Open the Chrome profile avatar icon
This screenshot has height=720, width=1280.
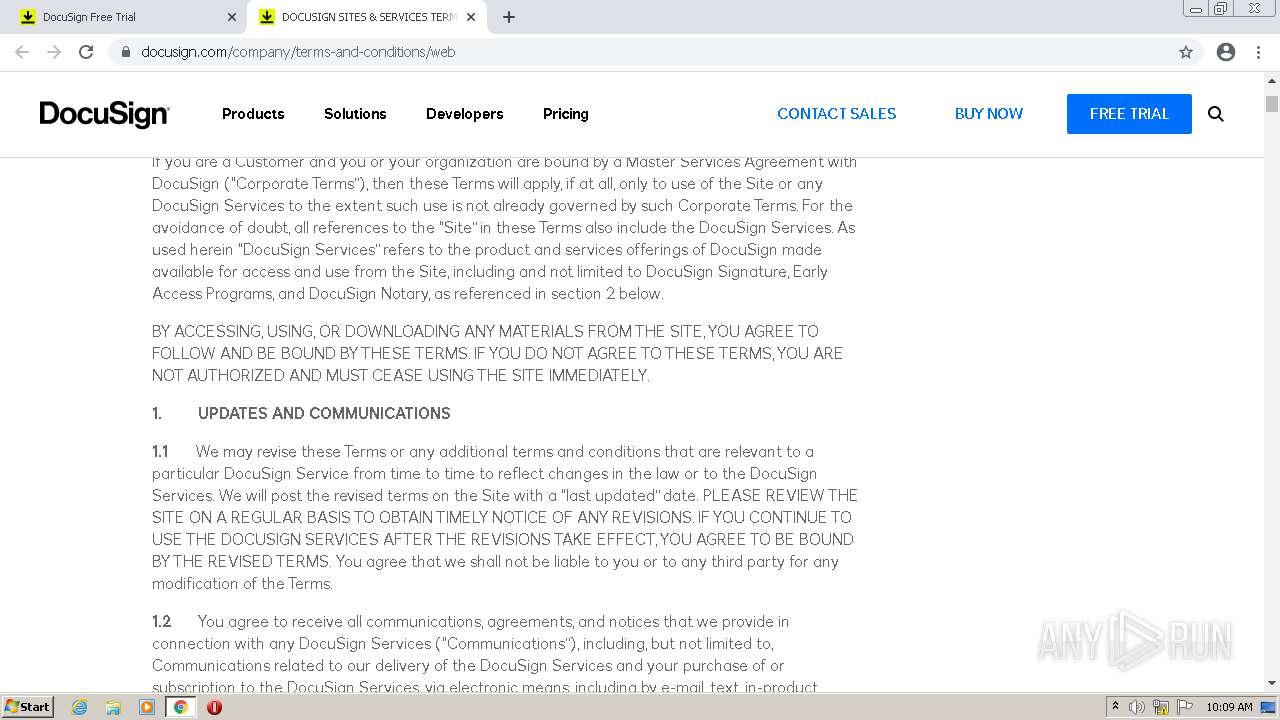(x=1226, y=52)
